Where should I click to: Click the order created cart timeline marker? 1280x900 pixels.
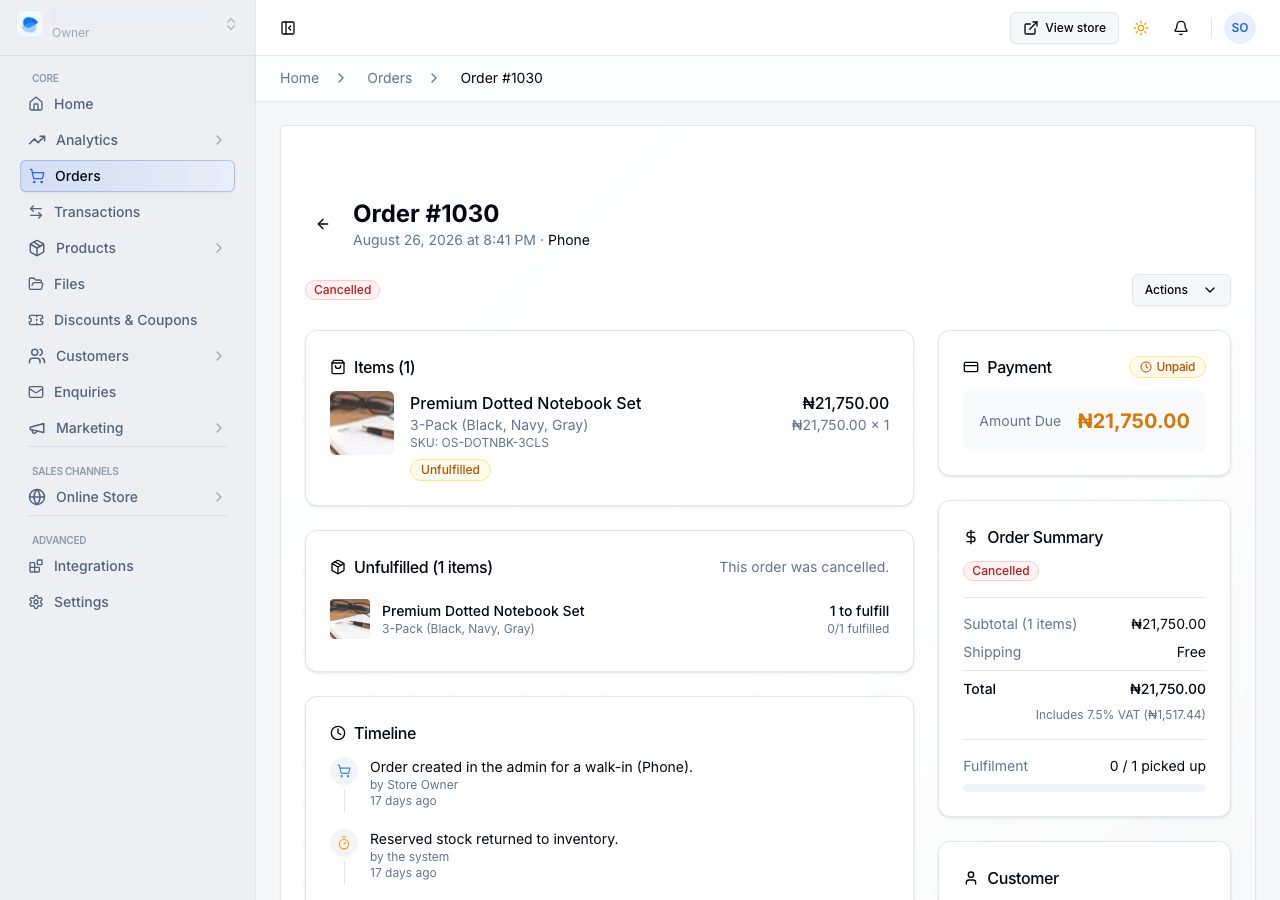click(344, 771)
